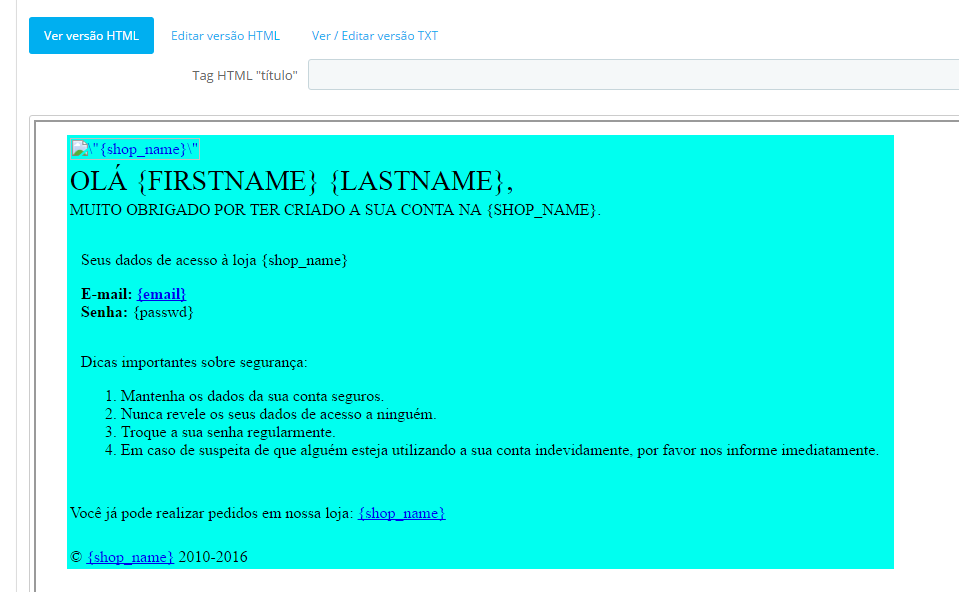Click the "Senha:" {passwd} line

(137, 312)
